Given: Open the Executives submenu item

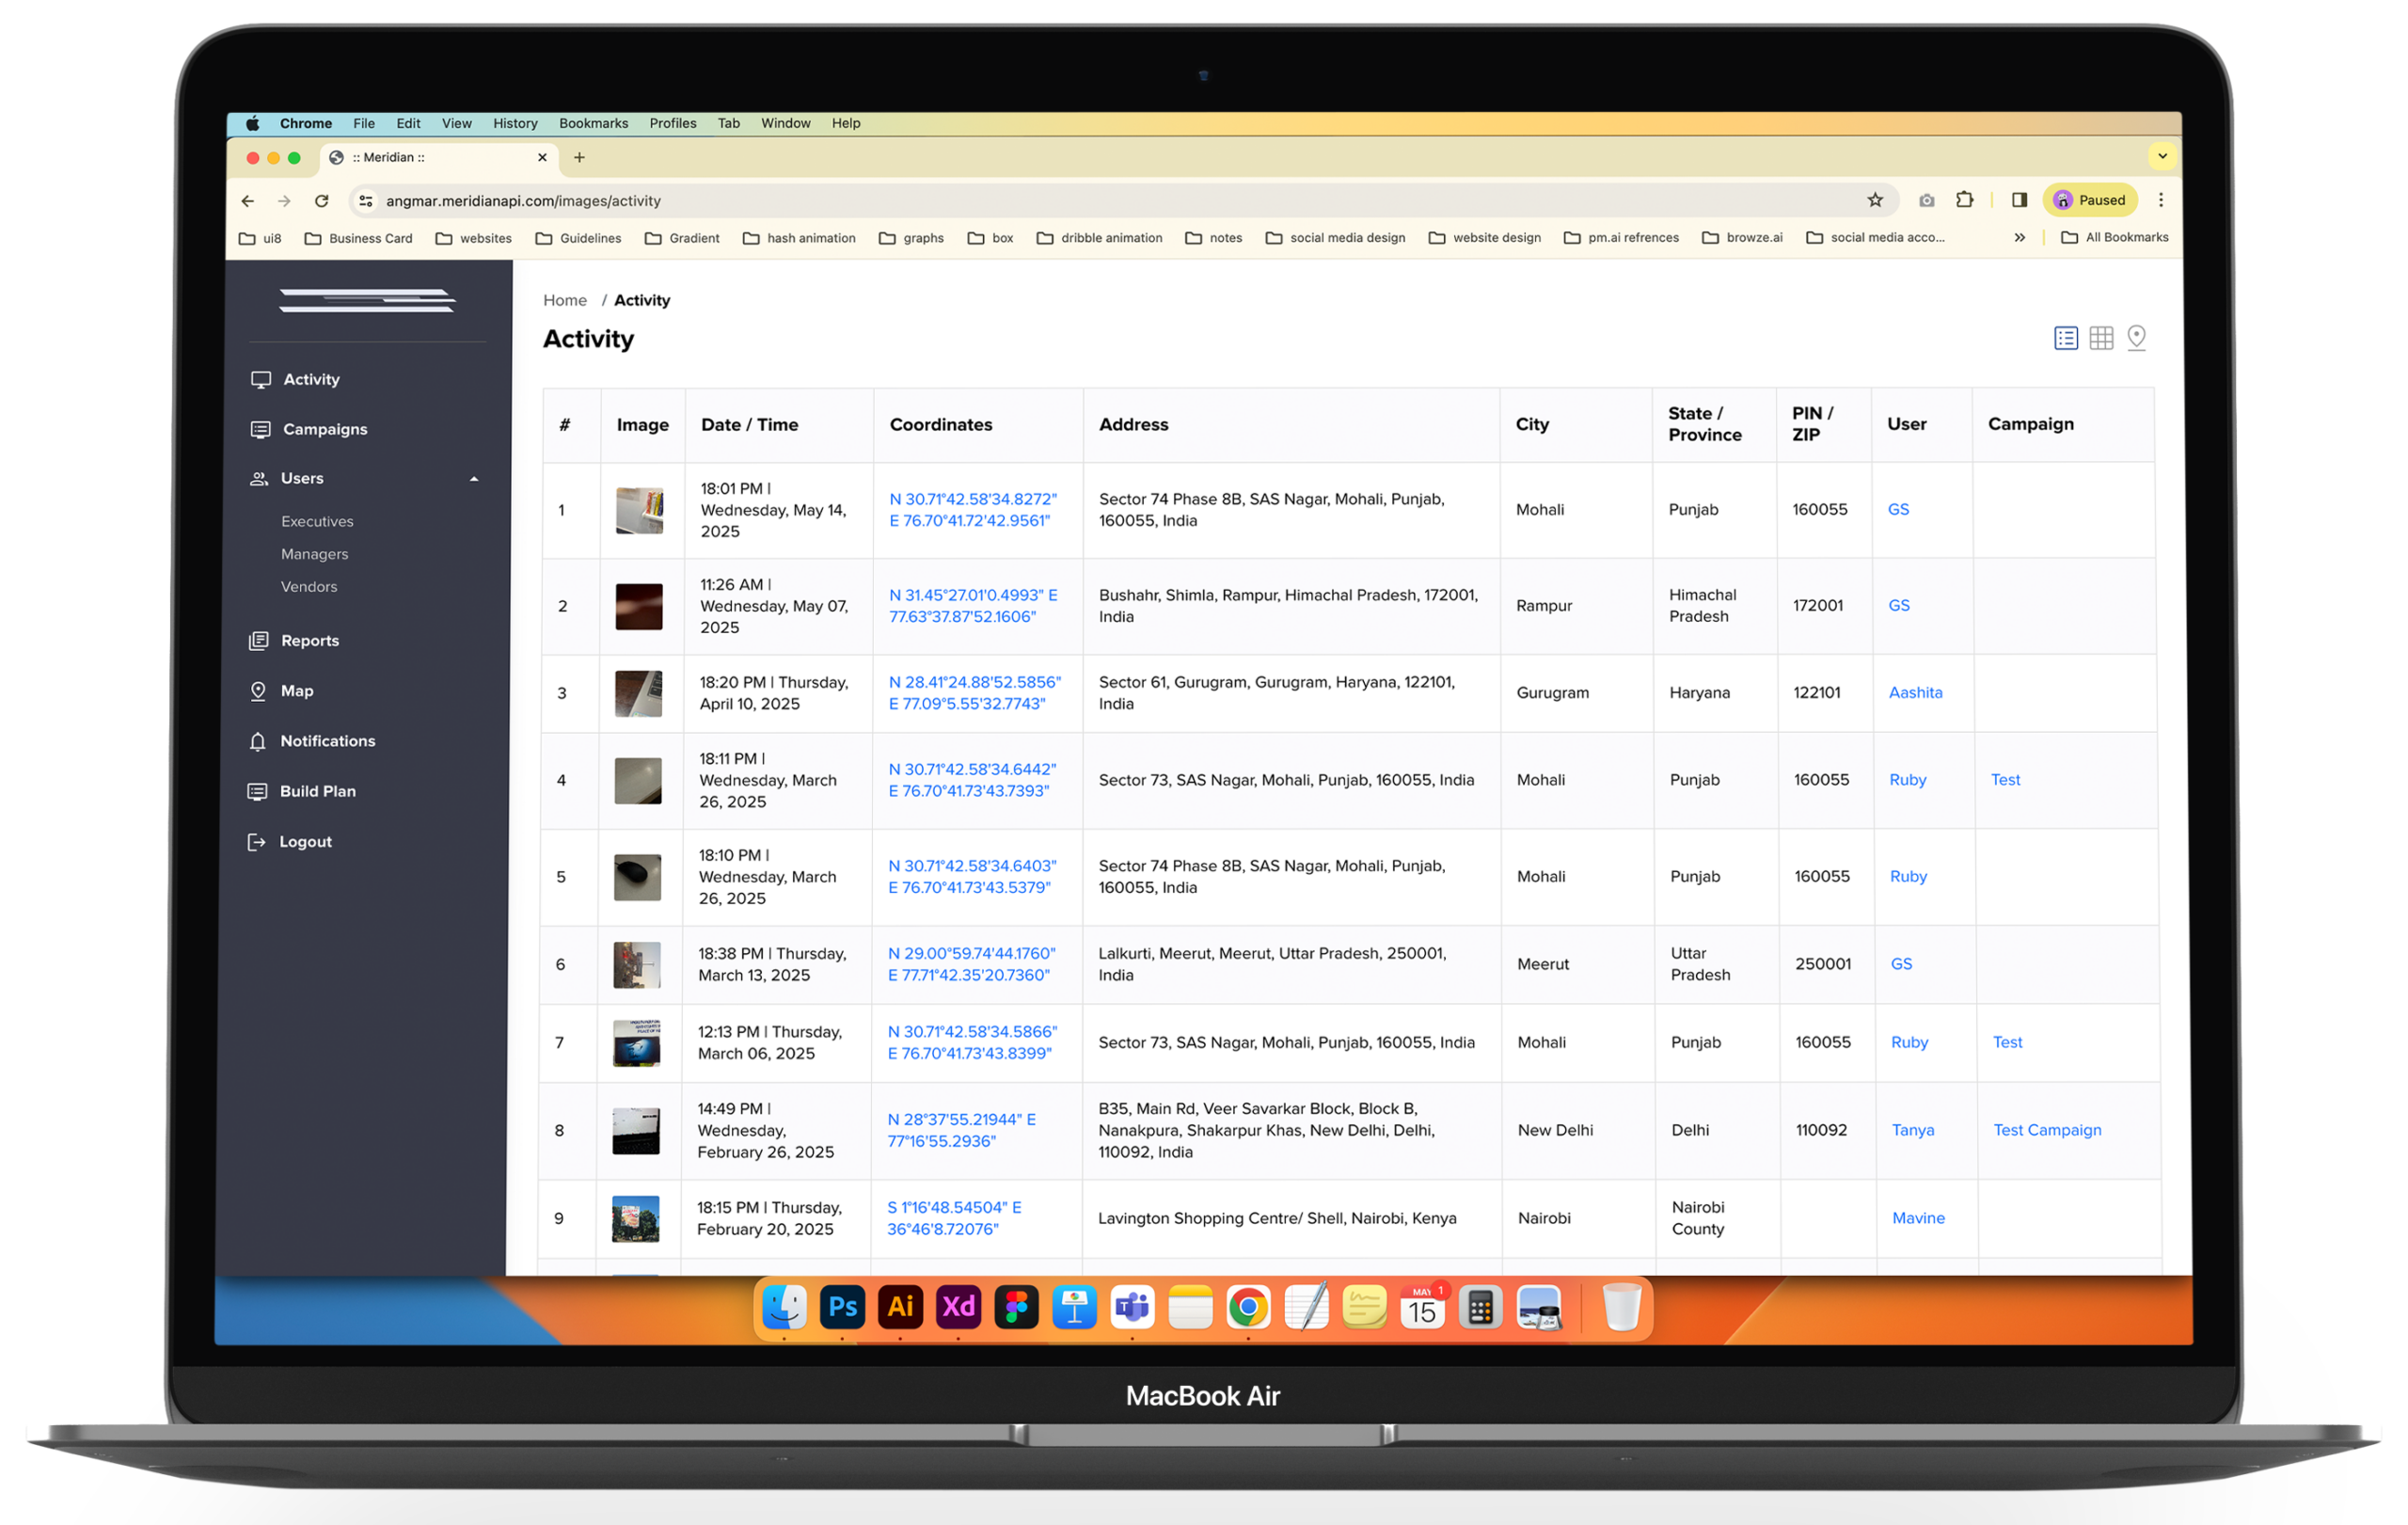Looking at the screenshot, I should click(317, 521).
